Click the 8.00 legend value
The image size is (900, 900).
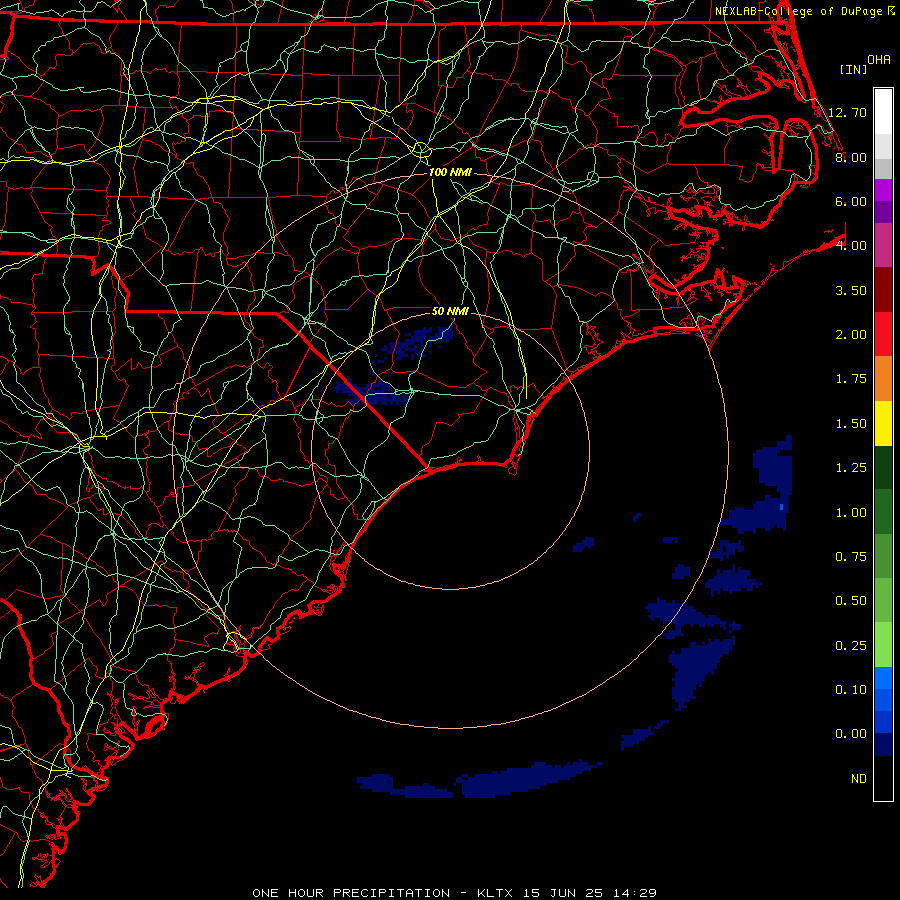(x=851, y=157)
